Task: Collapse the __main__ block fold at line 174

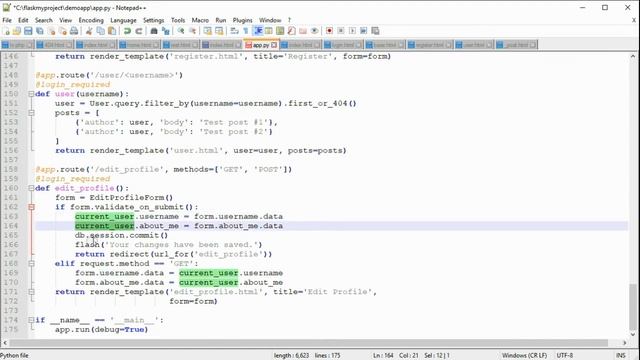Action: coord(31,320)
